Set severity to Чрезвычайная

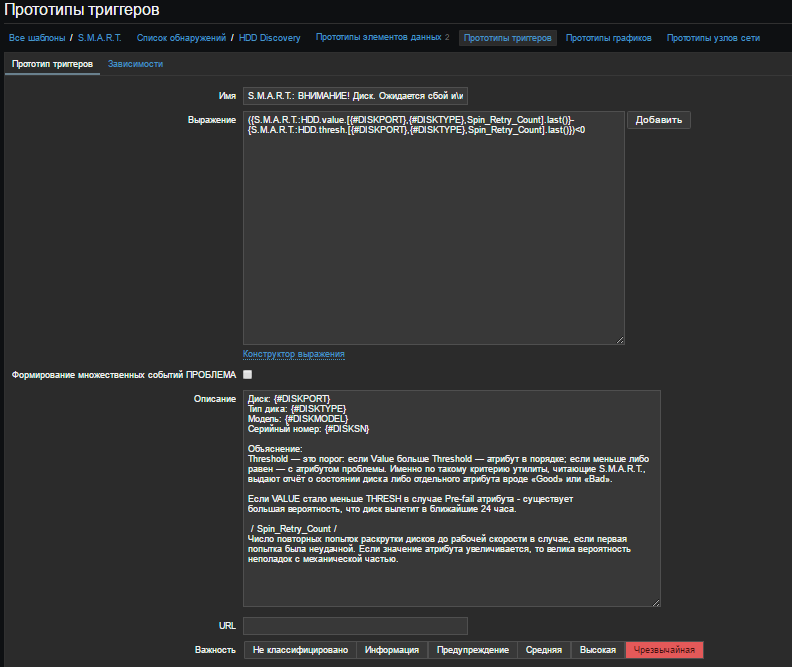click(x=664, y=650)
